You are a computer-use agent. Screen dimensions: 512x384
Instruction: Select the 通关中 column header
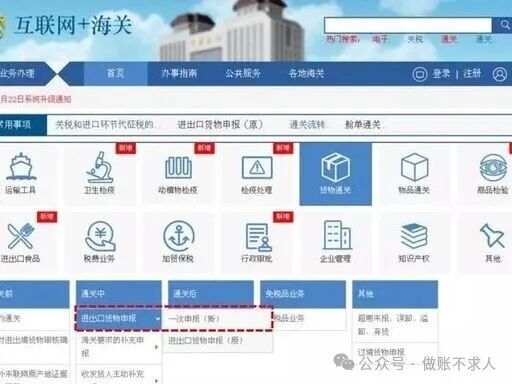click(119, 294)
